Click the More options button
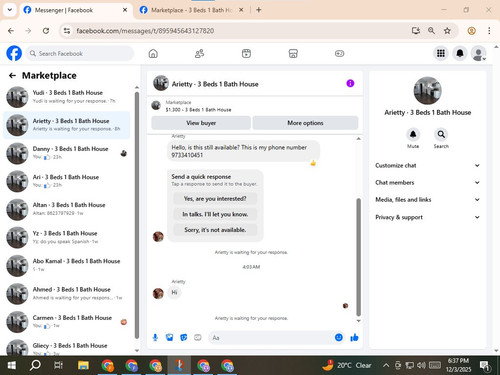 click(305, 123)
